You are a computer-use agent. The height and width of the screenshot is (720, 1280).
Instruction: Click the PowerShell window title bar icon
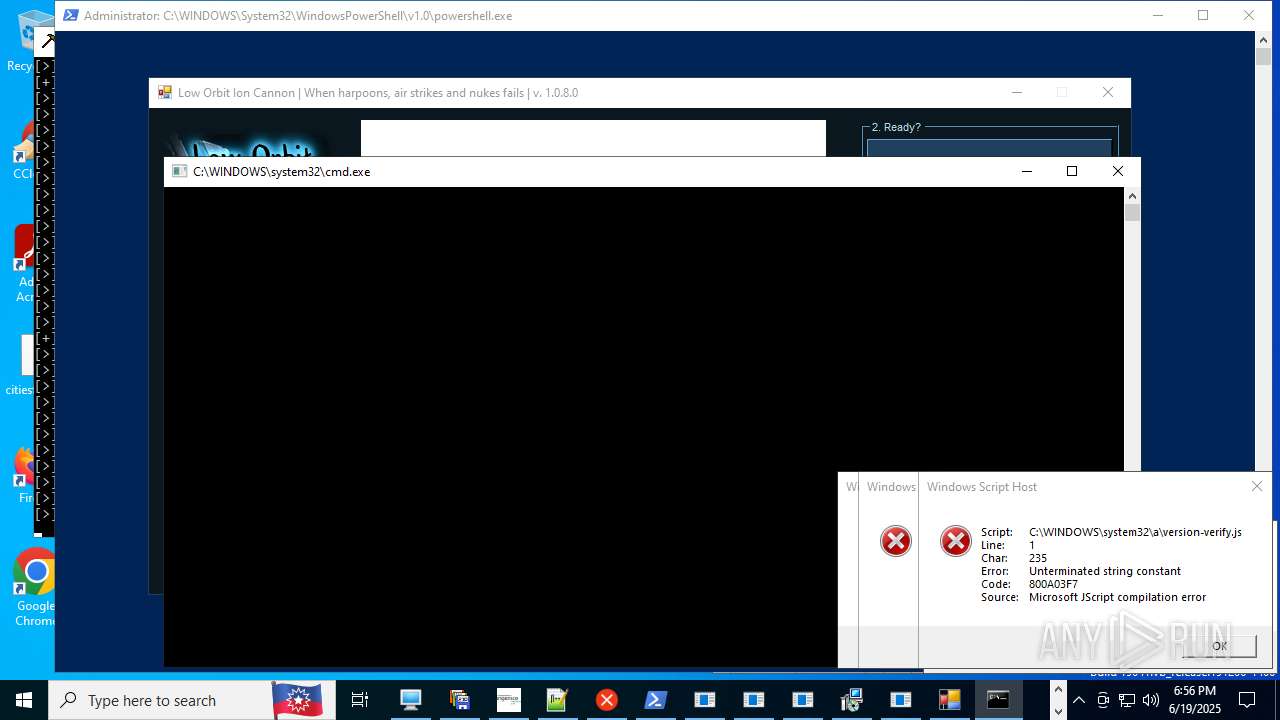click(71, 15)
